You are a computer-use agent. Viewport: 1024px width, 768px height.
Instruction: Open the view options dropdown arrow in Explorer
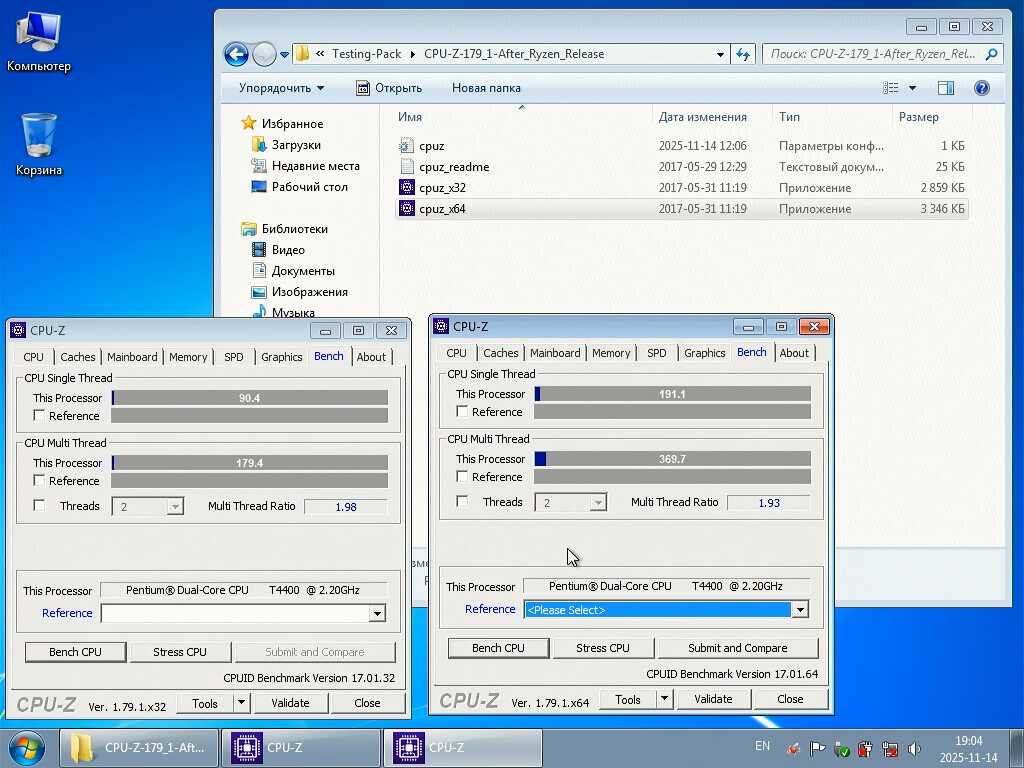(912, 88)
